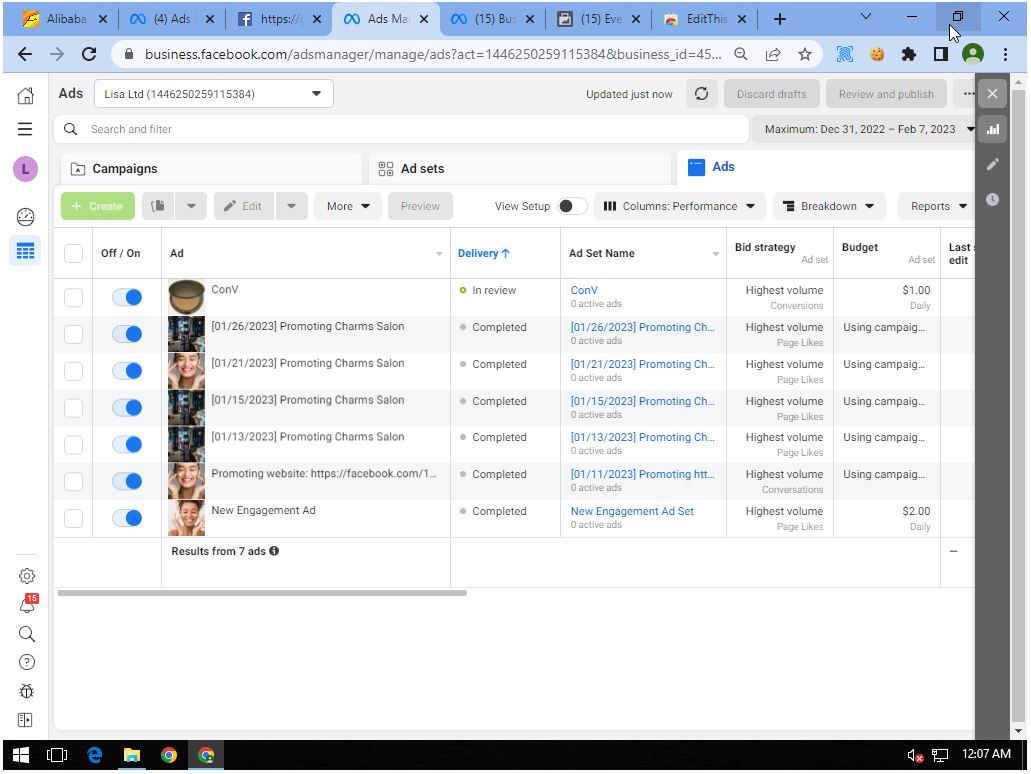Select the Campaigns table grid icon
The width and height of the screenshot is (1031, 774).
(x=25, y=251)
